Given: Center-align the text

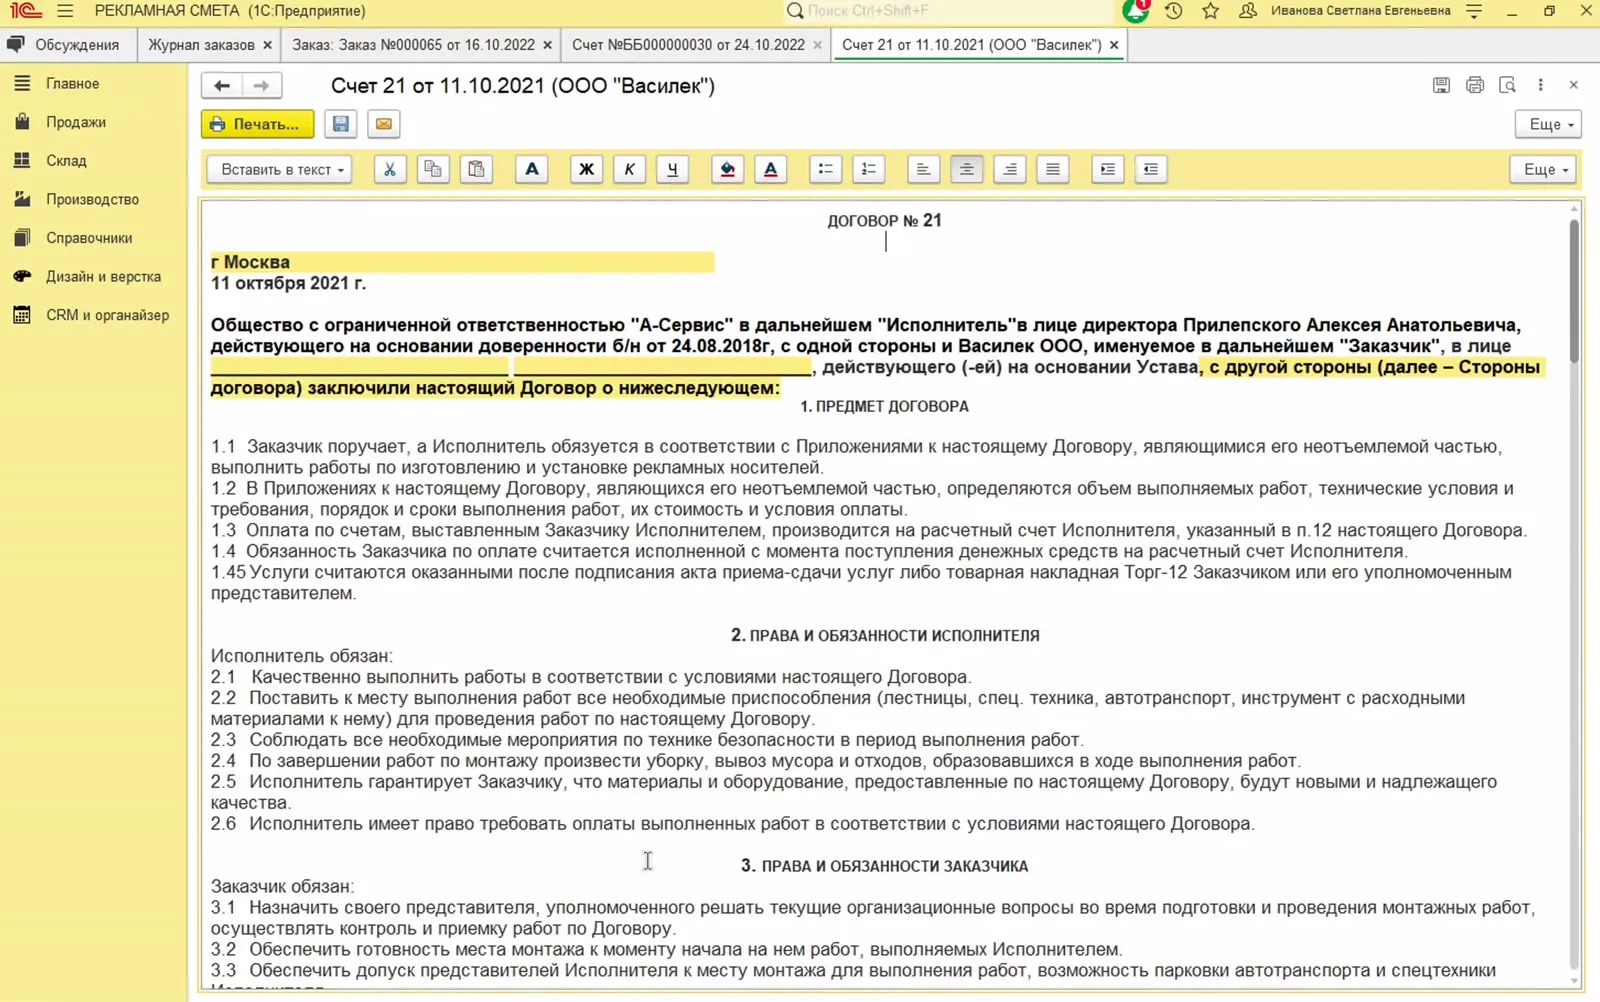Looking at the screenshot, I should [966, 169].
